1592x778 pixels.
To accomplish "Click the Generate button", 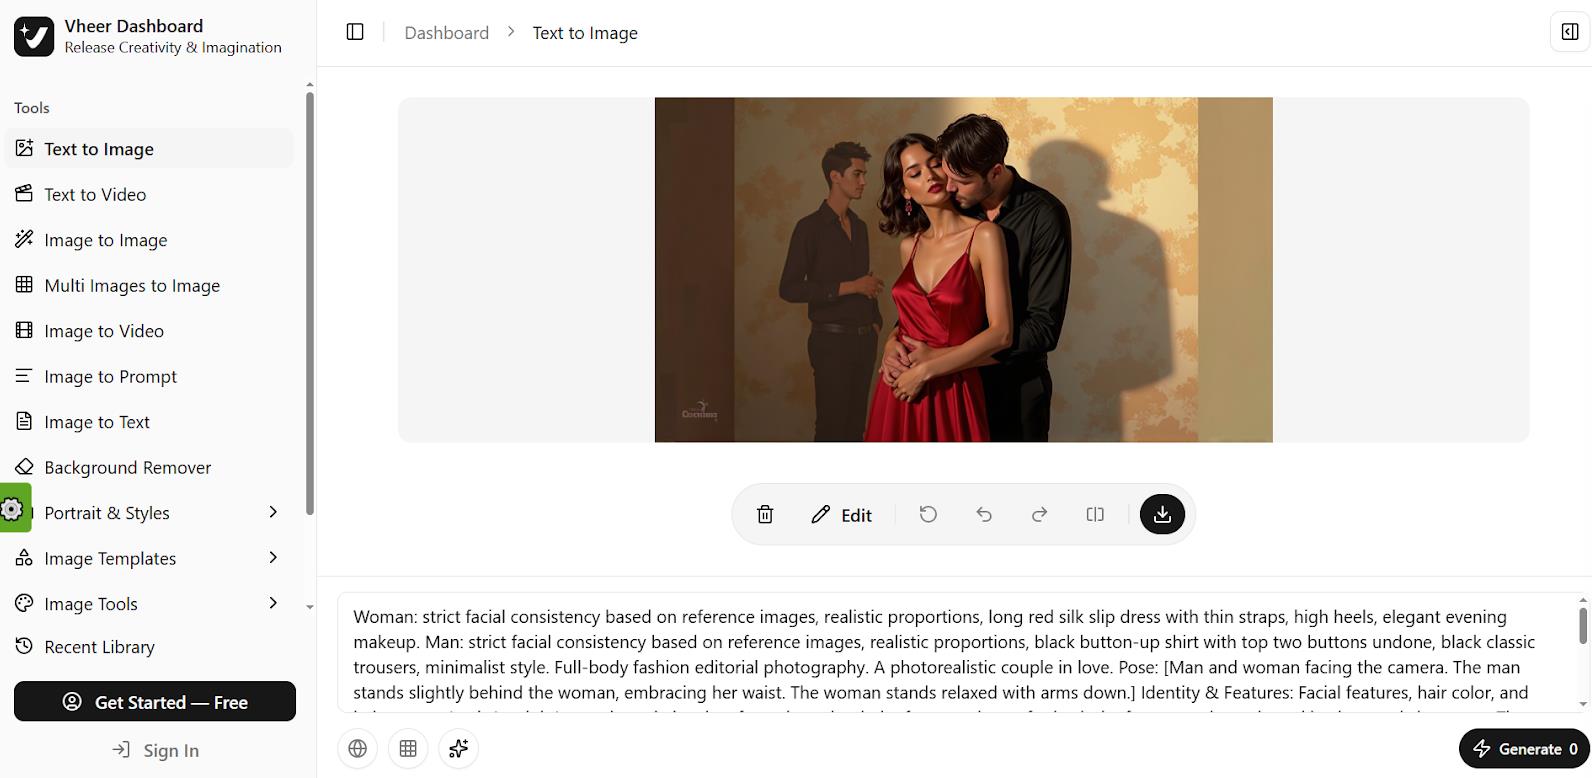I will (1524, 748).
